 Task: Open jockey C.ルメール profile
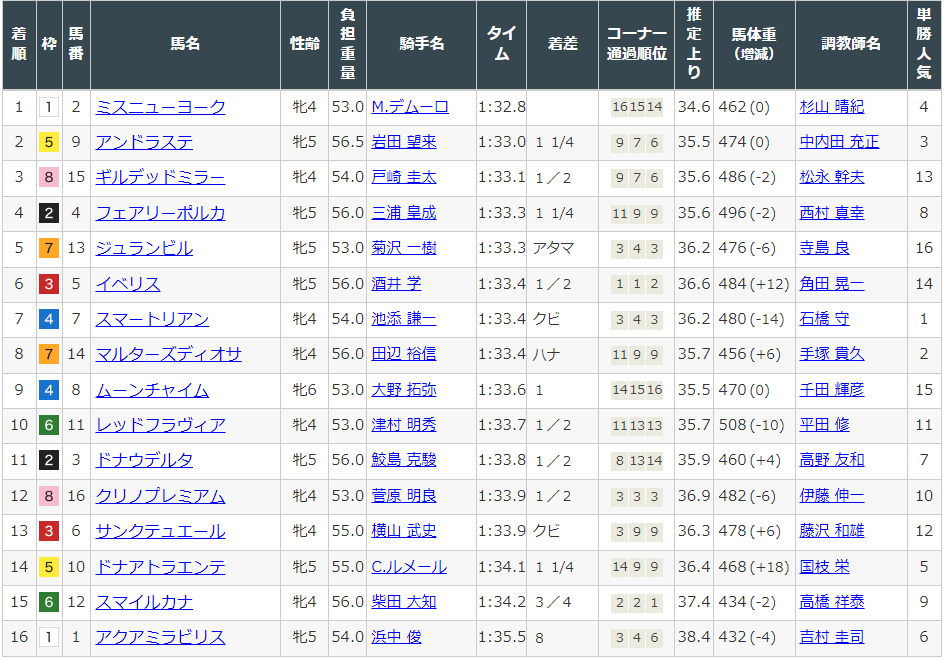(409, 567)
